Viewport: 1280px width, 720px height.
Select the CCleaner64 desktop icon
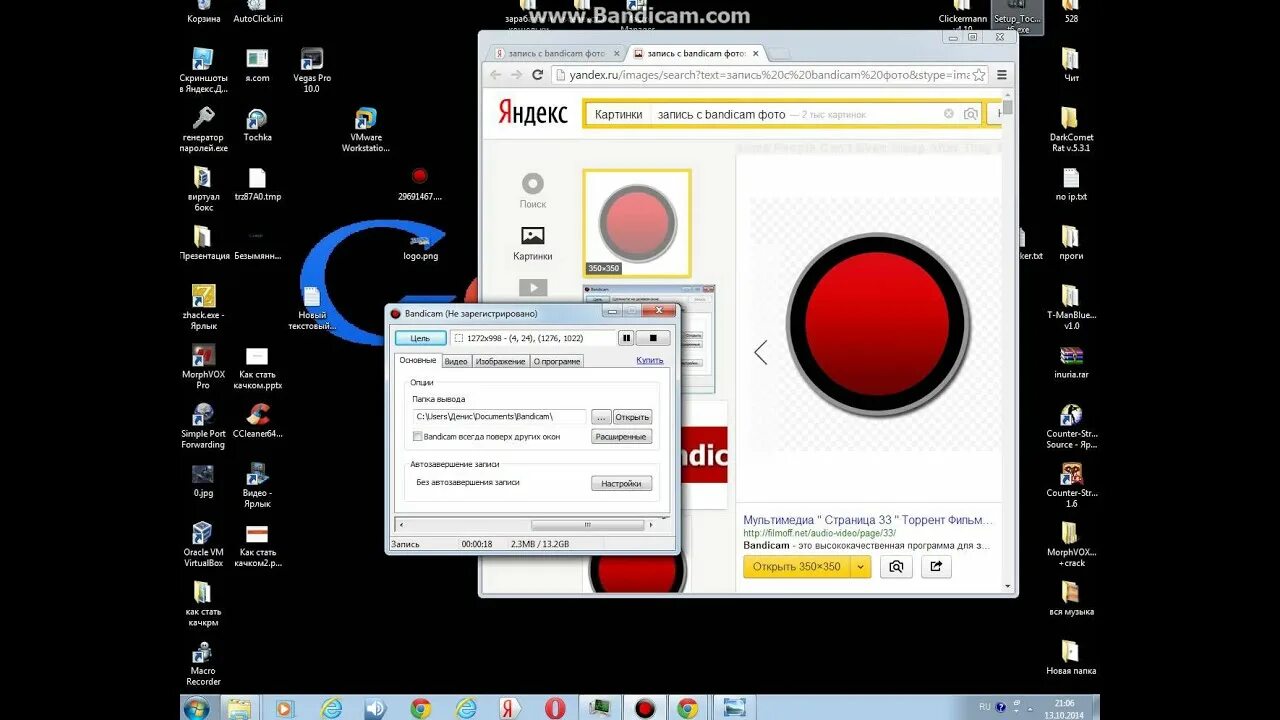[x=258, y=421]
